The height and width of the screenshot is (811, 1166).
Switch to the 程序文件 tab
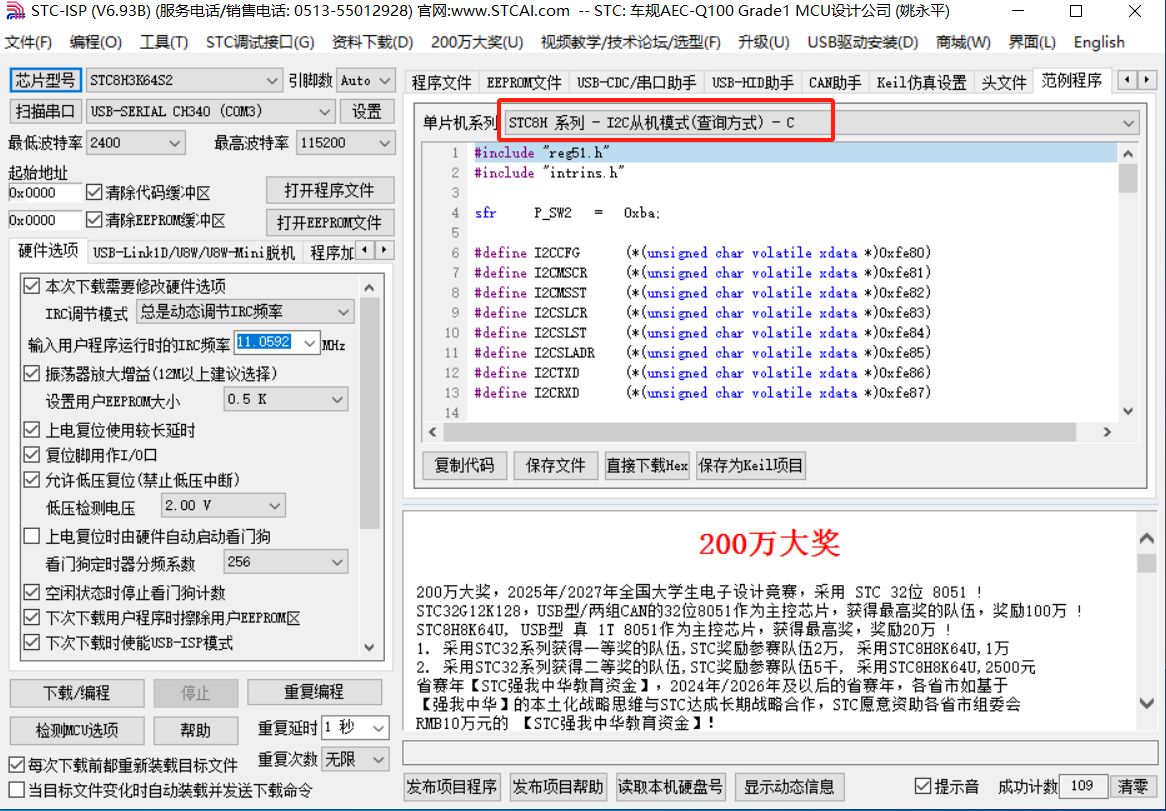442,83
